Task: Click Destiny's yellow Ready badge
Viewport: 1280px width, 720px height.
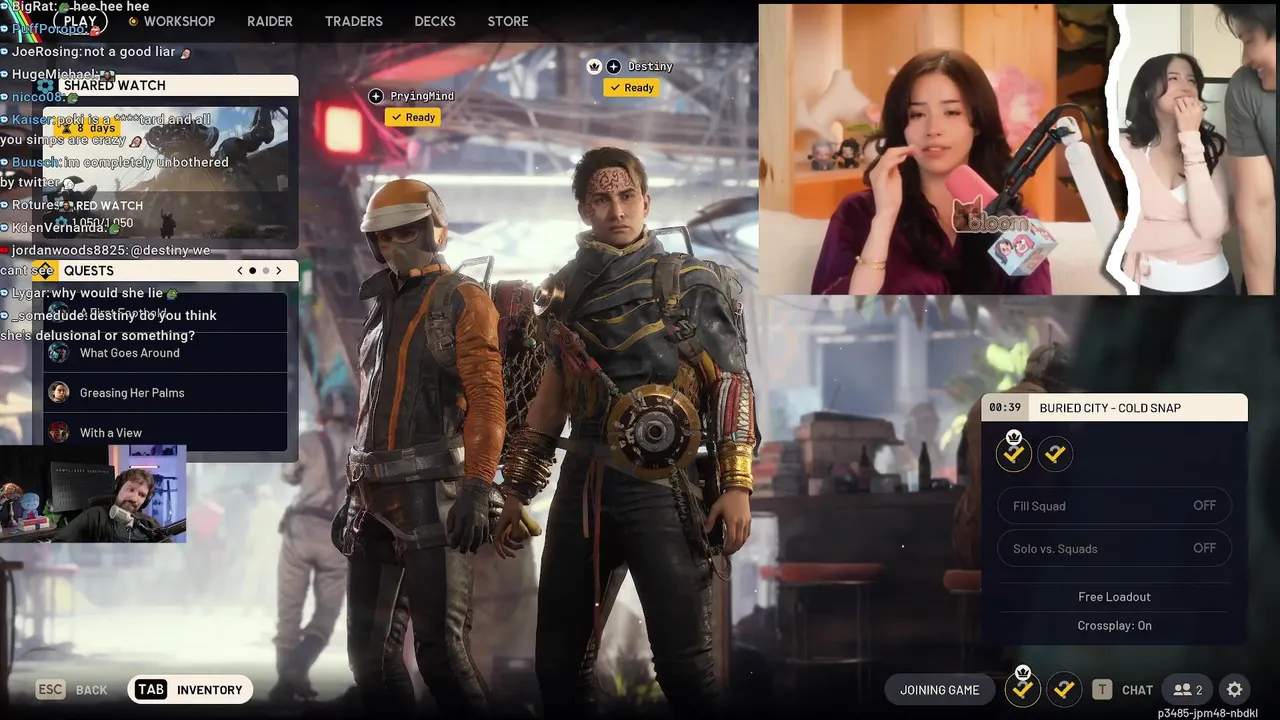Action: (x=632, y=87)
